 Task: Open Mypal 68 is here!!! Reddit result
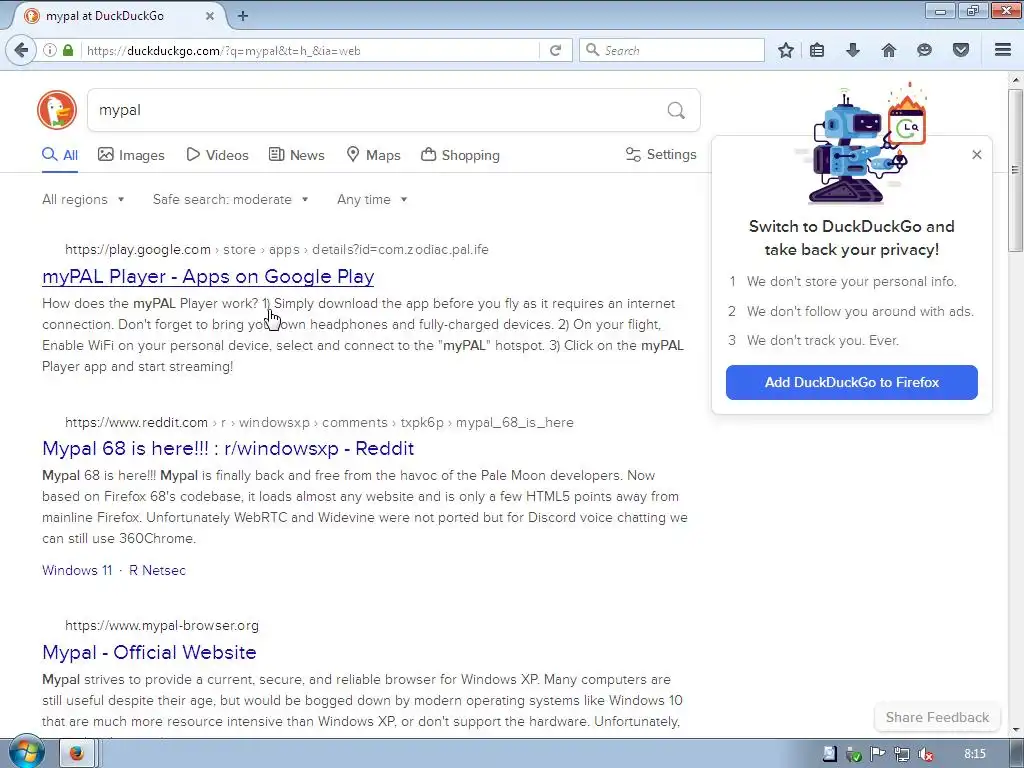coord(228,449)
